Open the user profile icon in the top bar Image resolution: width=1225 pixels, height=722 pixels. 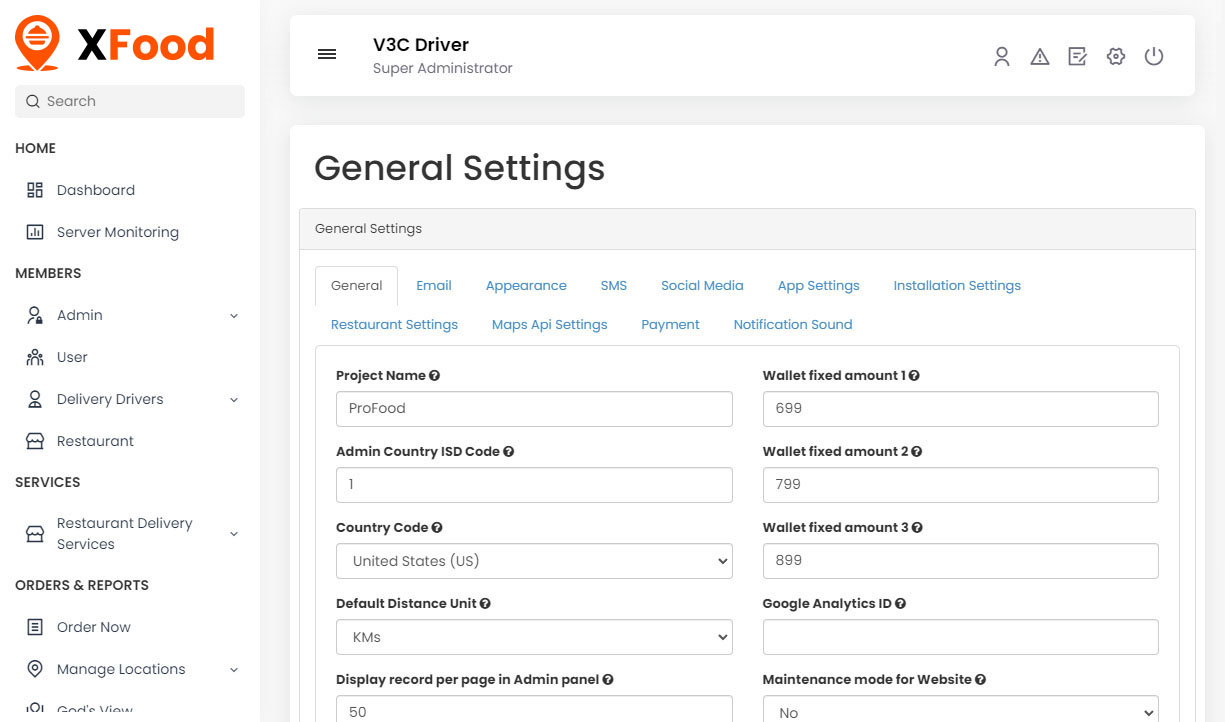[x=1002, y=57]
